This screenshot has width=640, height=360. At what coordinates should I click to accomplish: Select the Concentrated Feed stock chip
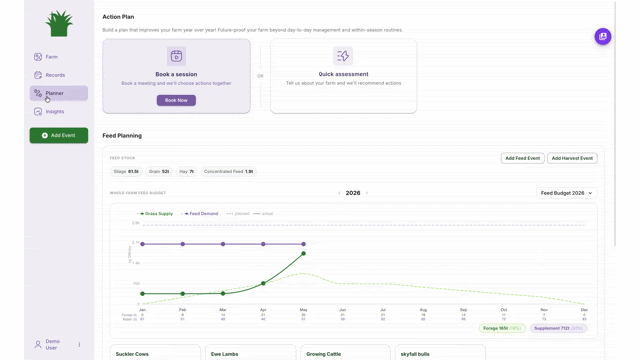pos(229,171)
